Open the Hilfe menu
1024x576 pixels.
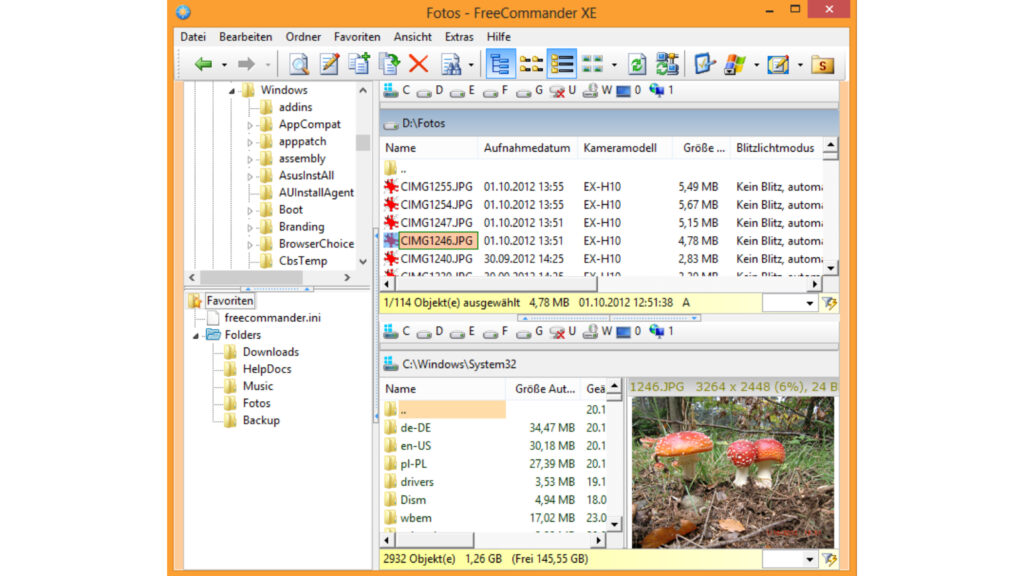pos(498,37)
